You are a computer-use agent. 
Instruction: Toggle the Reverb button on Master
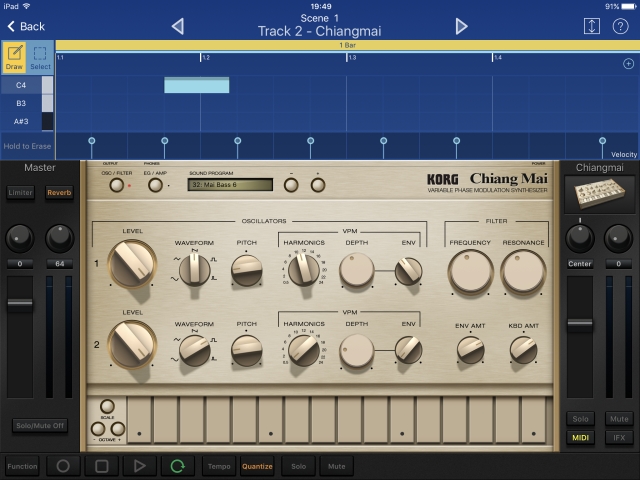pyautogui.click(x=59, y=192)
